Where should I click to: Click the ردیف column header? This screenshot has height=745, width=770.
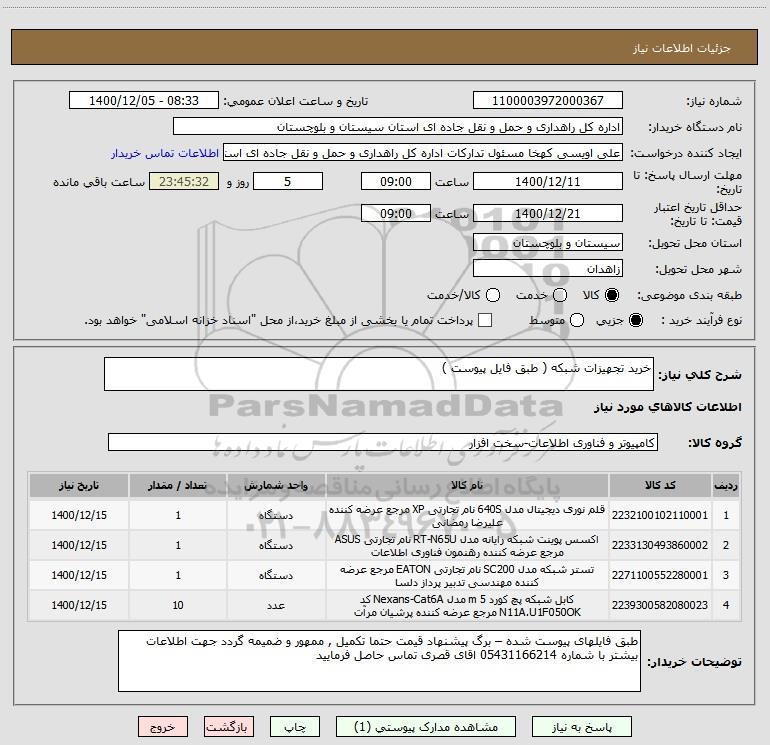pos(726,485)
